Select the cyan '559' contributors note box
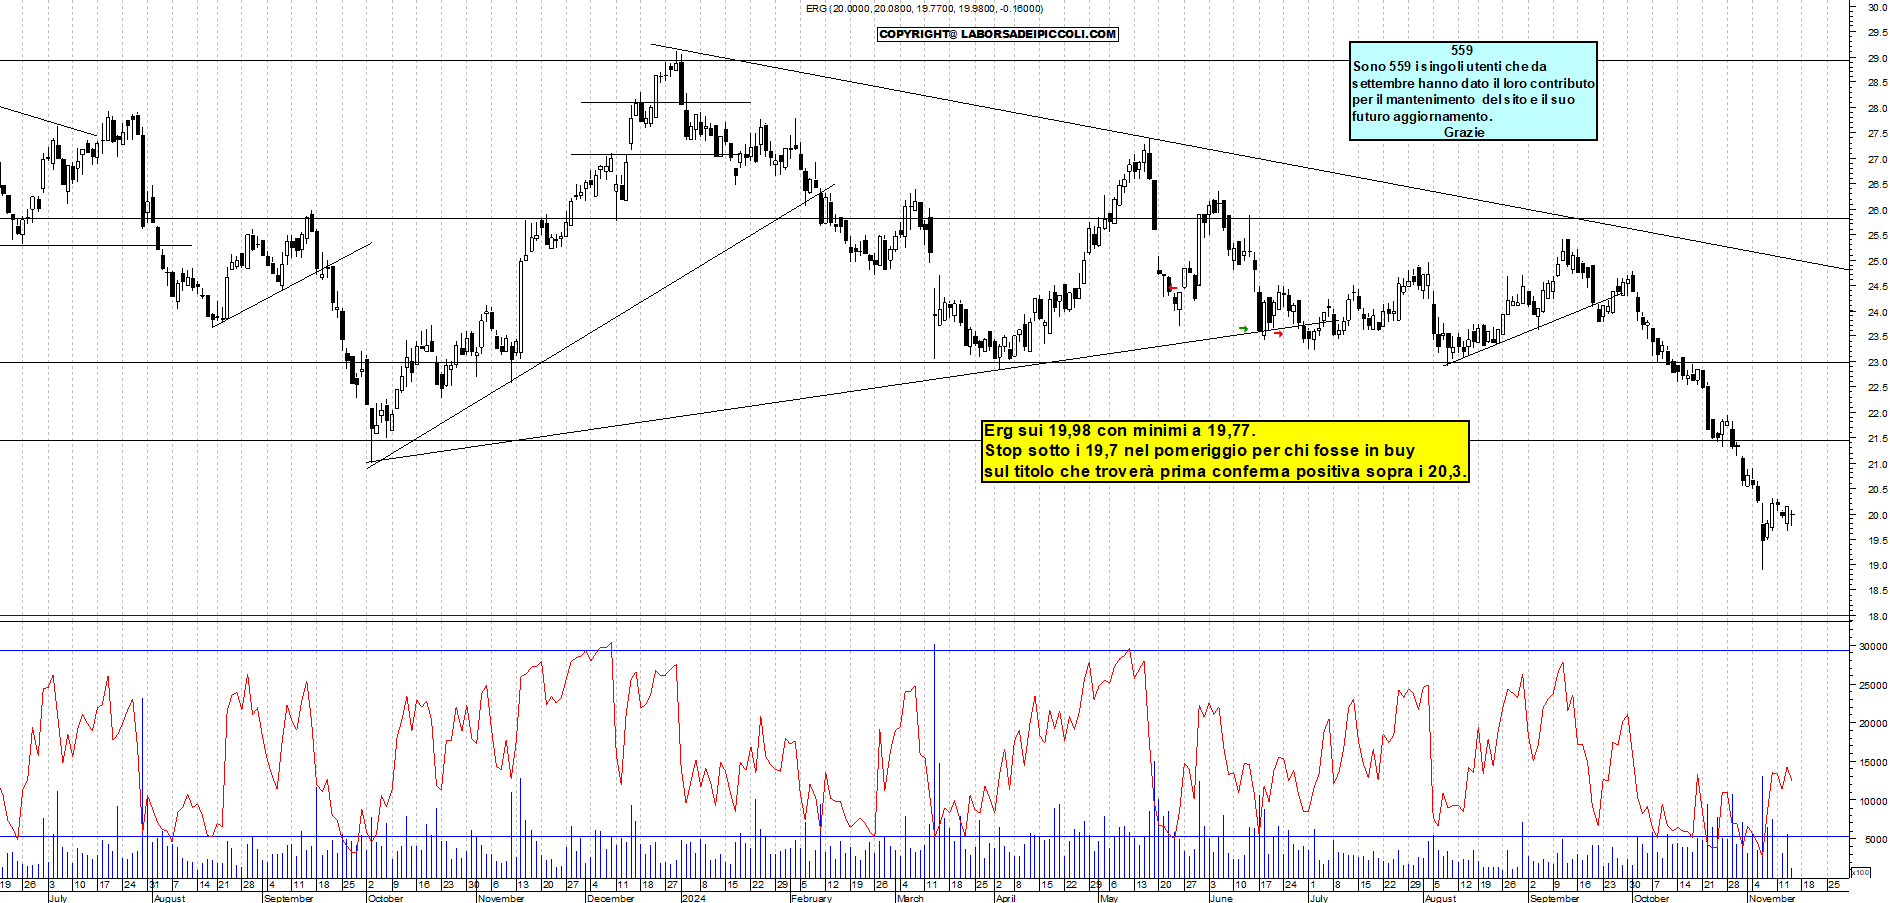This screenshot has height=903, width=1890. 1473,91
